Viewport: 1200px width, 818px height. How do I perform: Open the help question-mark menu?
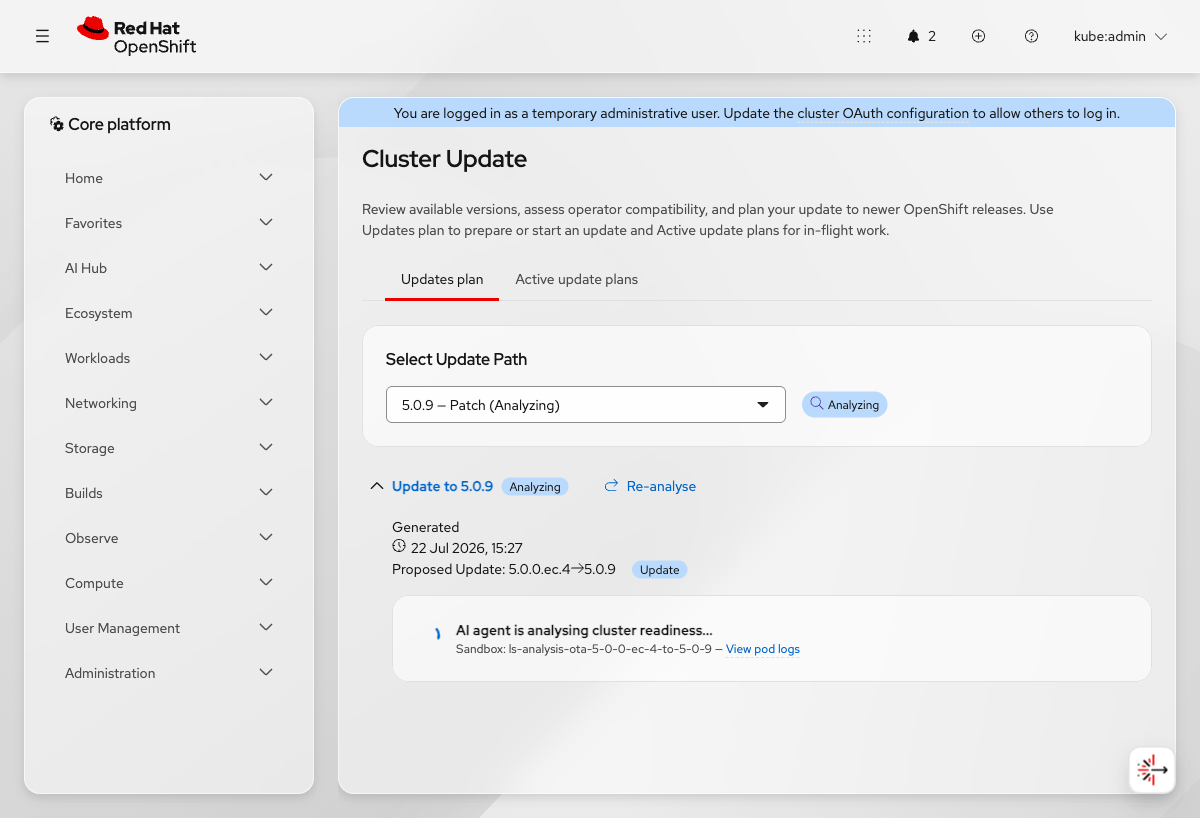click(1031, 36)
